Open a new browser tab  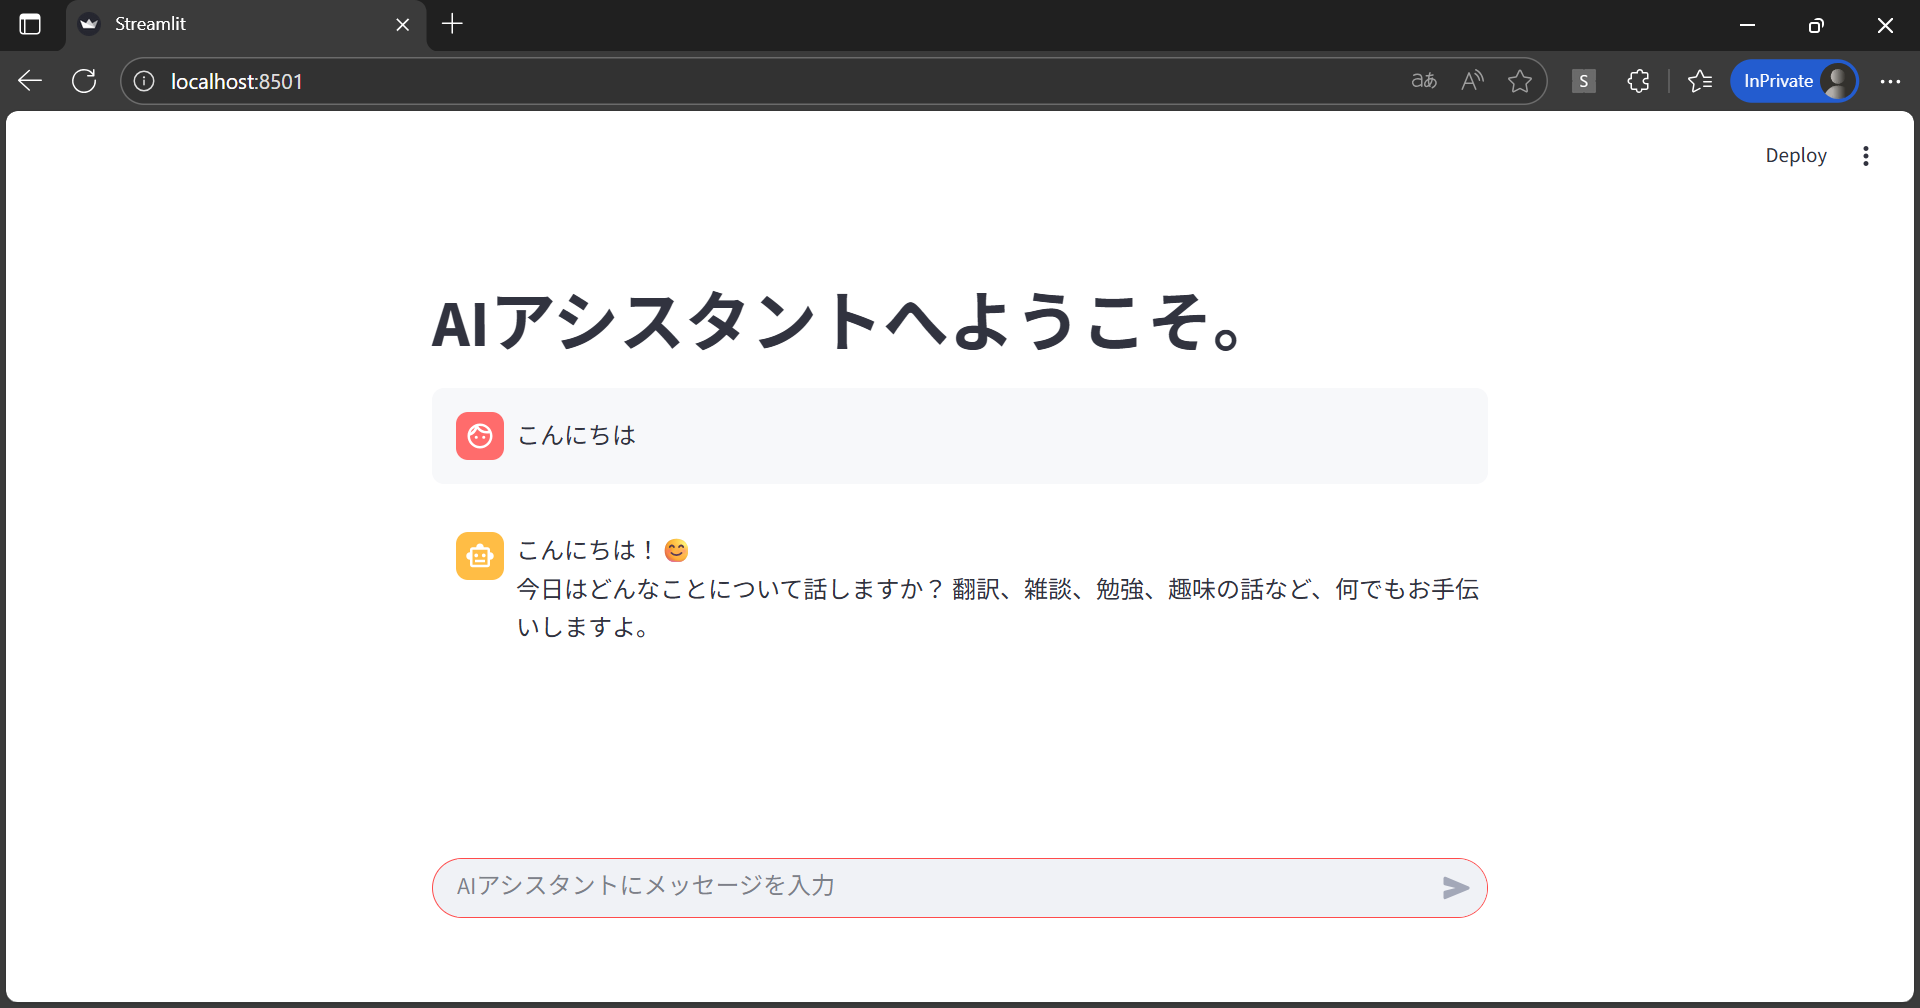click(x=452, y=24)
